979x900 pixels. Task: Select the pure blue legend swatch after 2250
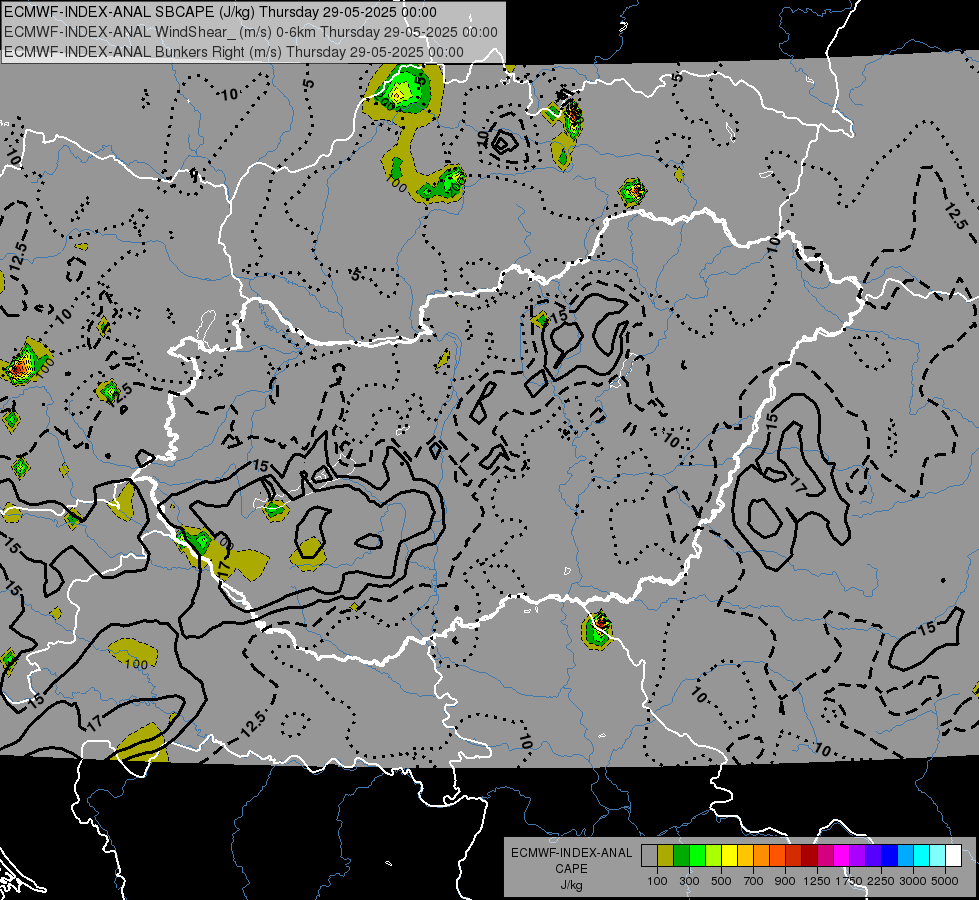coord(890,856)
